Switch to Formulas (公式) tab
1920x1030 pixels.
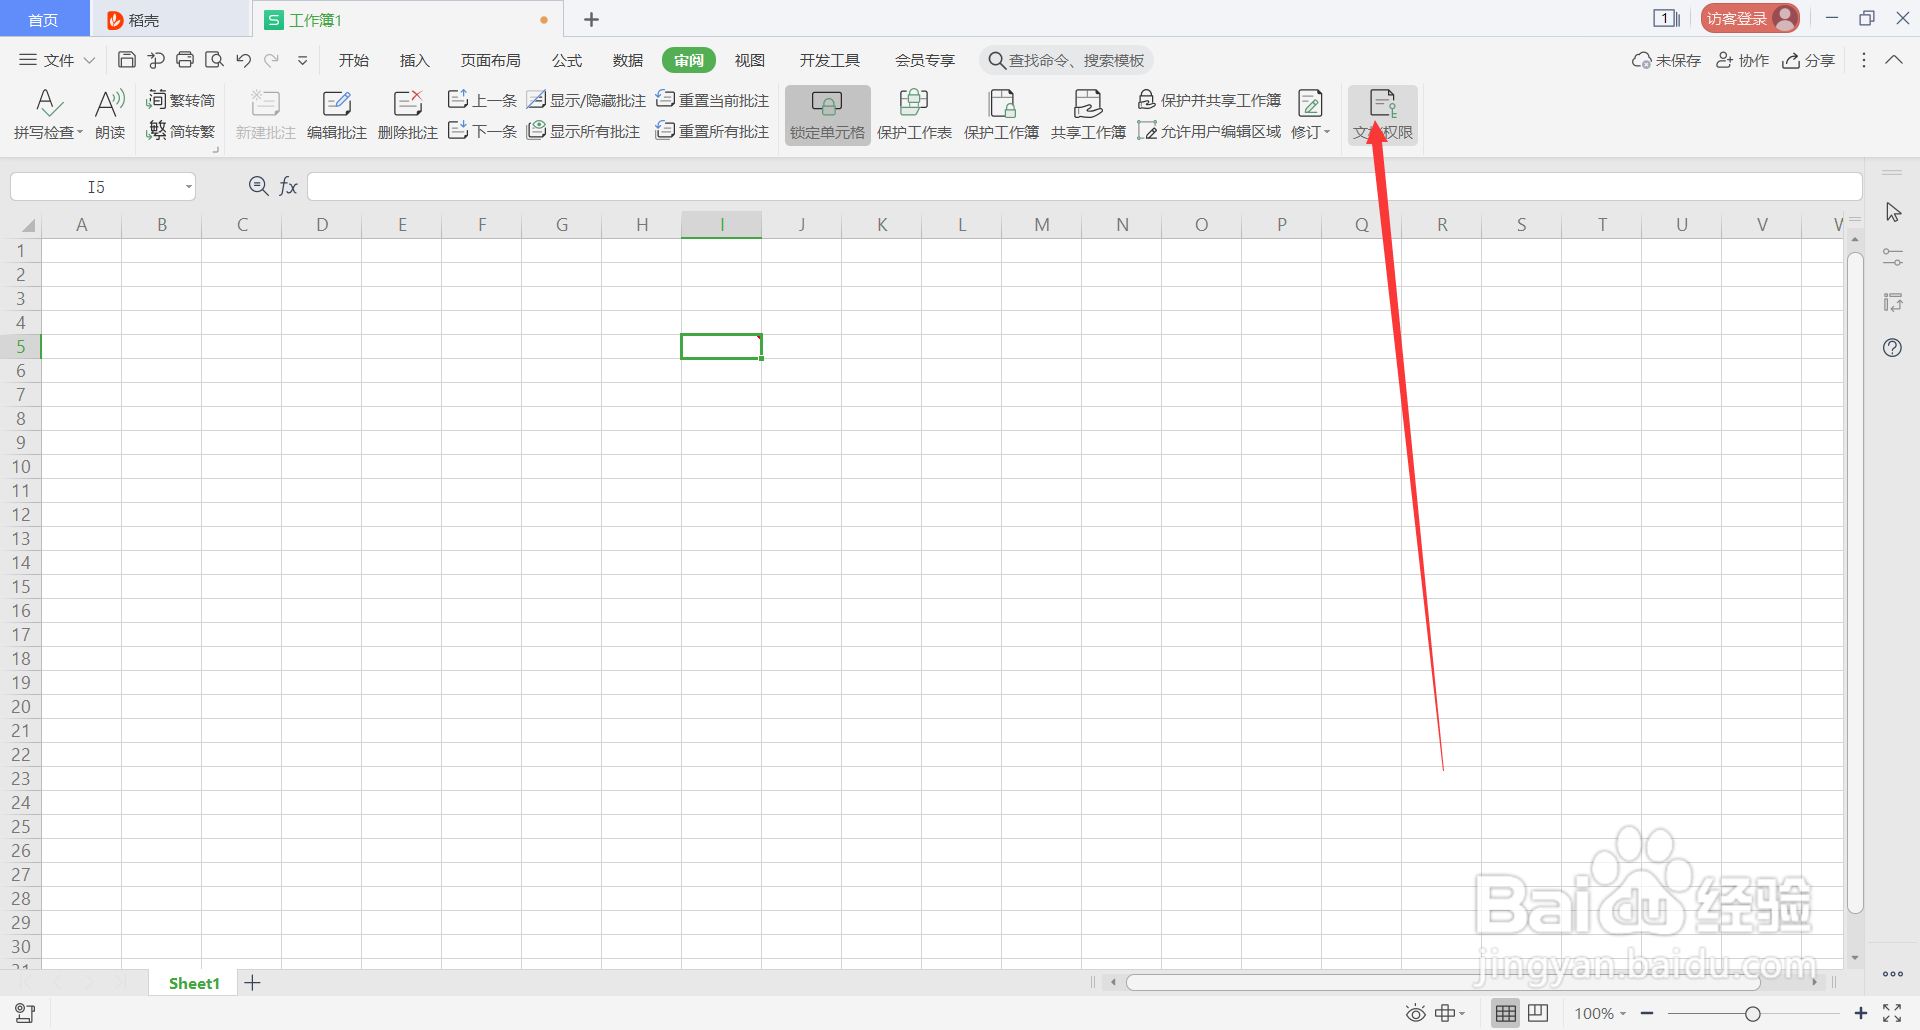click(x=566, y=60)
